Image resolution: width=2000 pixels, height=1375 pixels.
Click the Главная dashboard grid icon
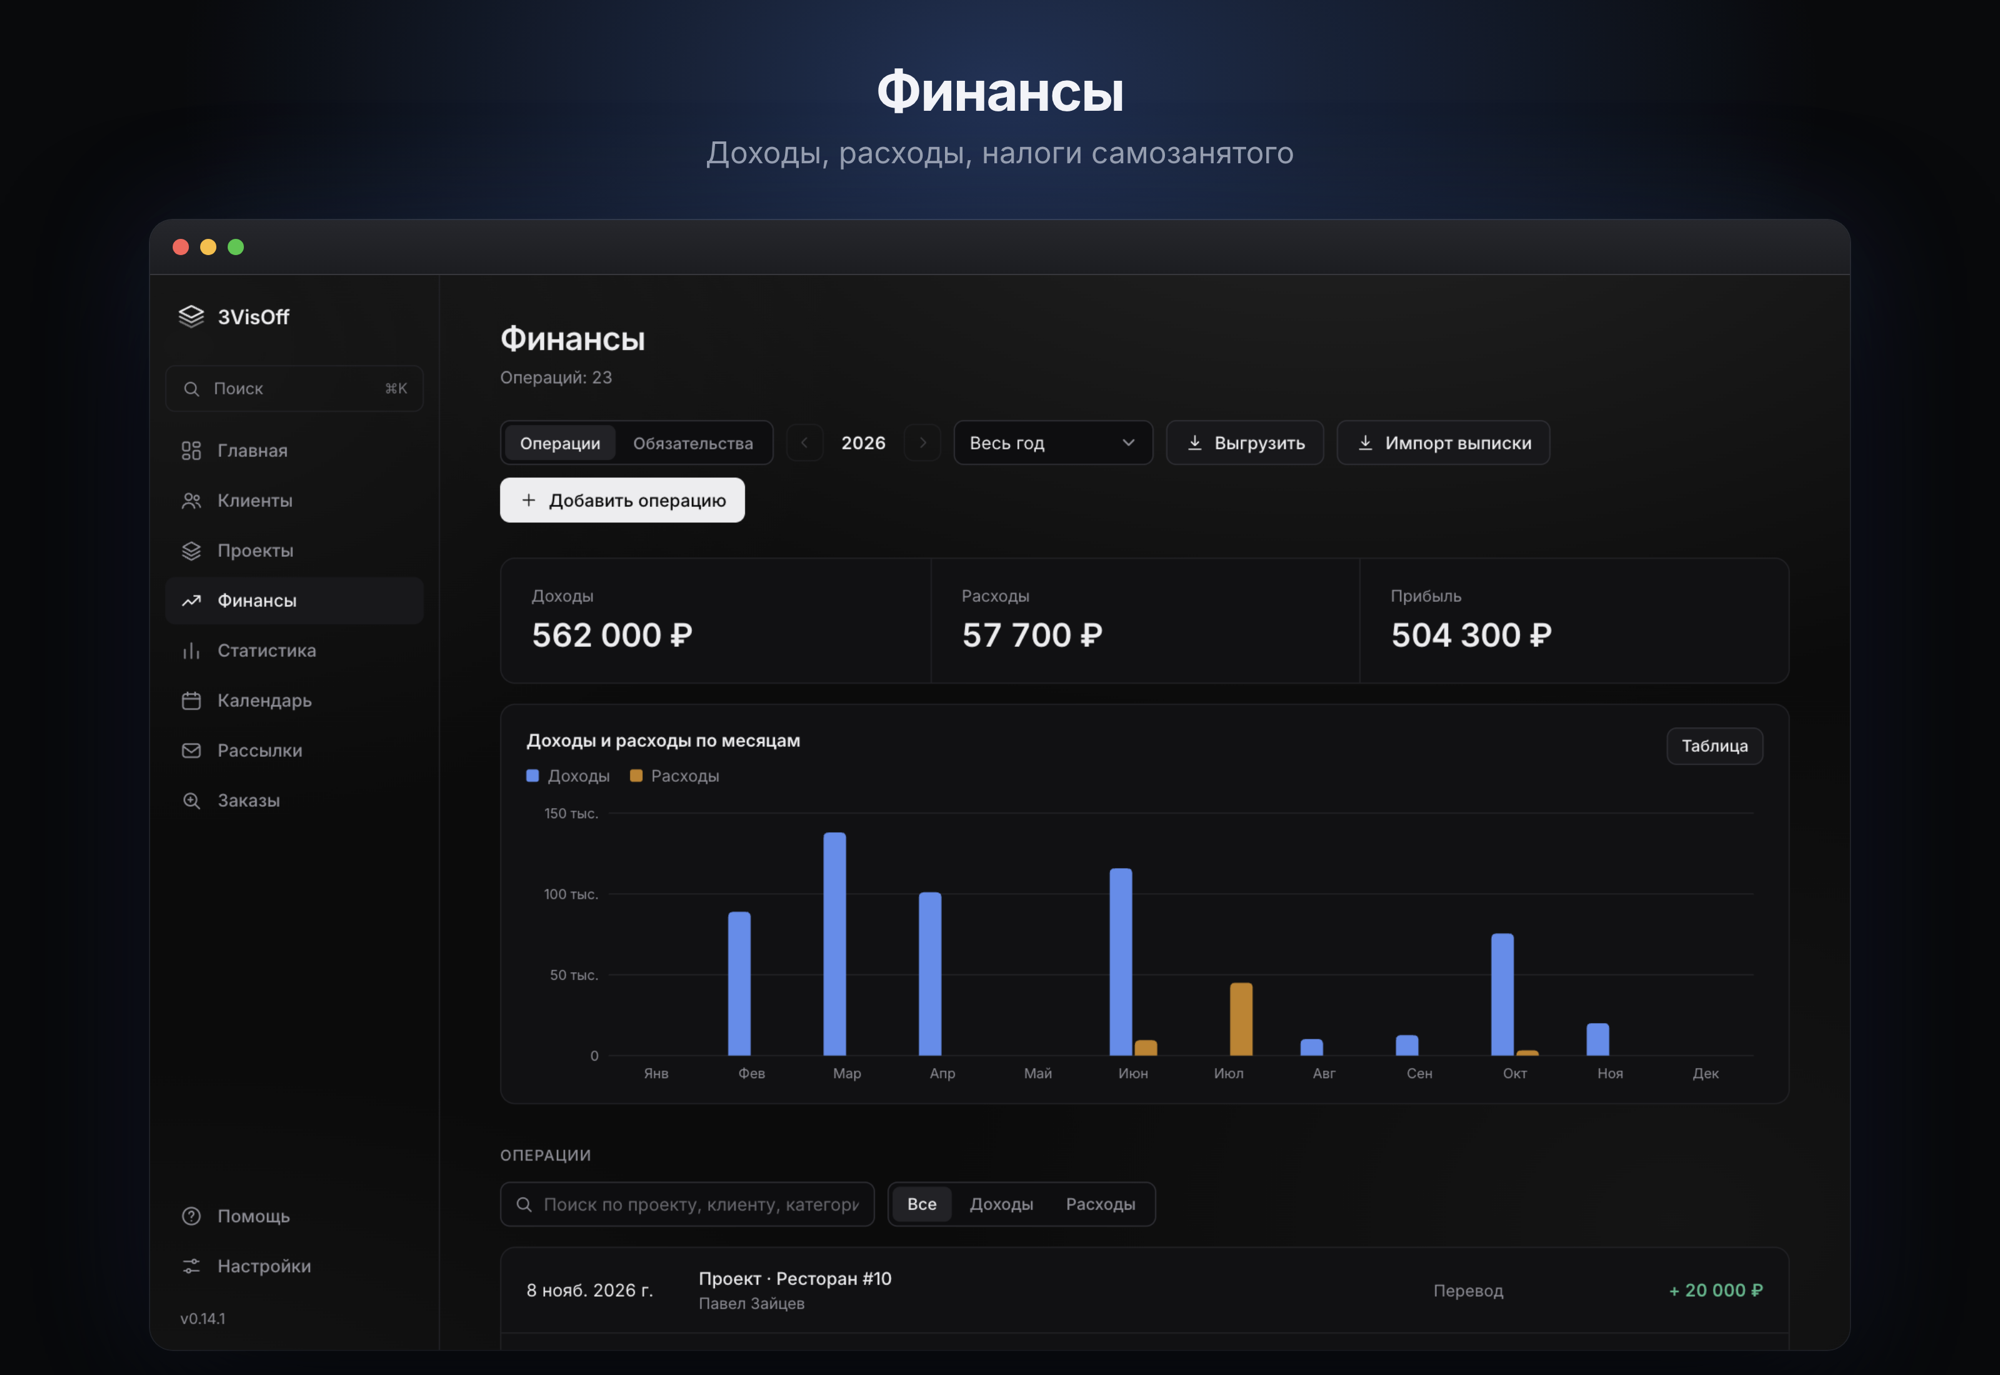(x=191, y=451)
